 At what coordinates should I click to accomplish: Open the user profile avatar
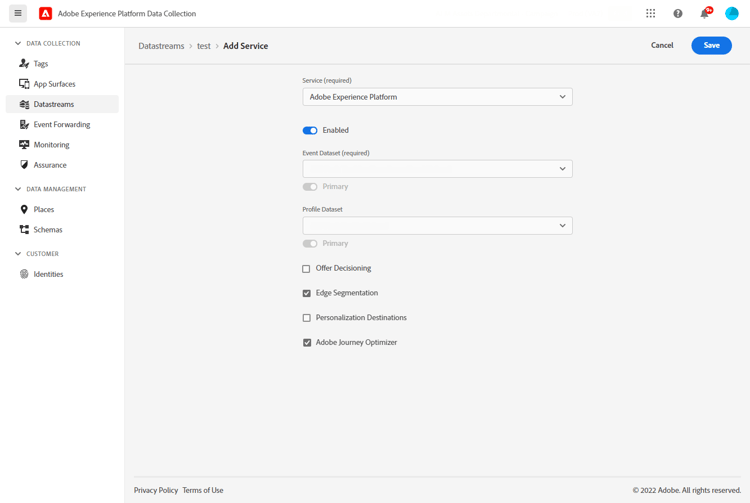point(732,13)
